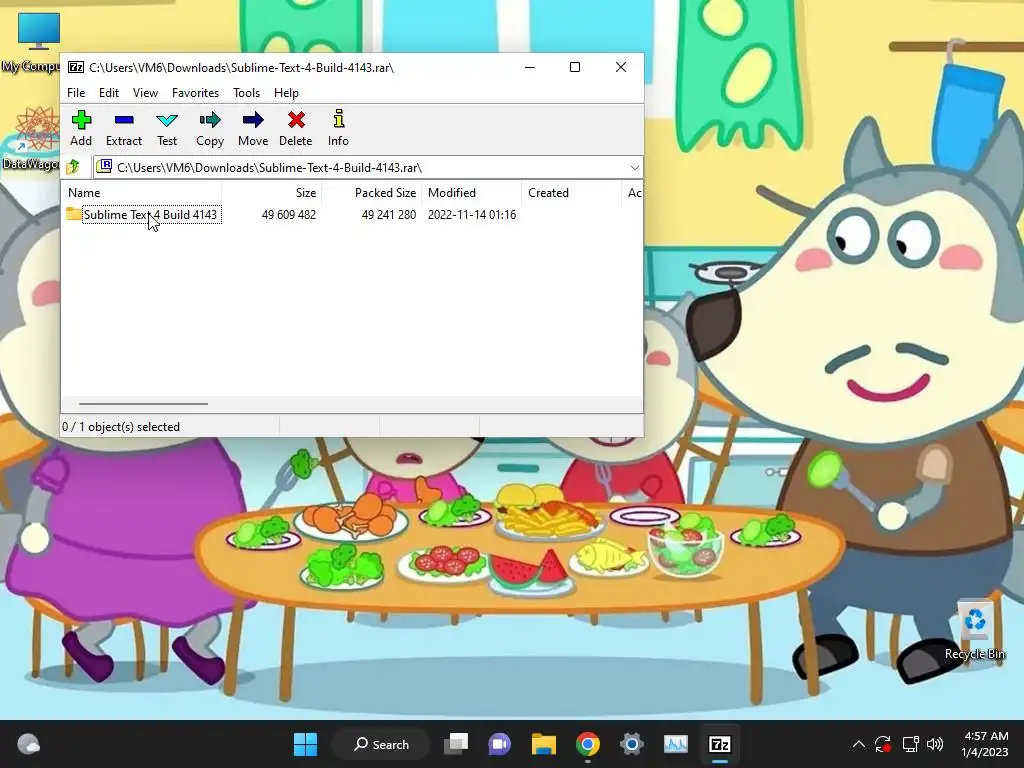Open File Explorer from the taskbar

[543, 744]
